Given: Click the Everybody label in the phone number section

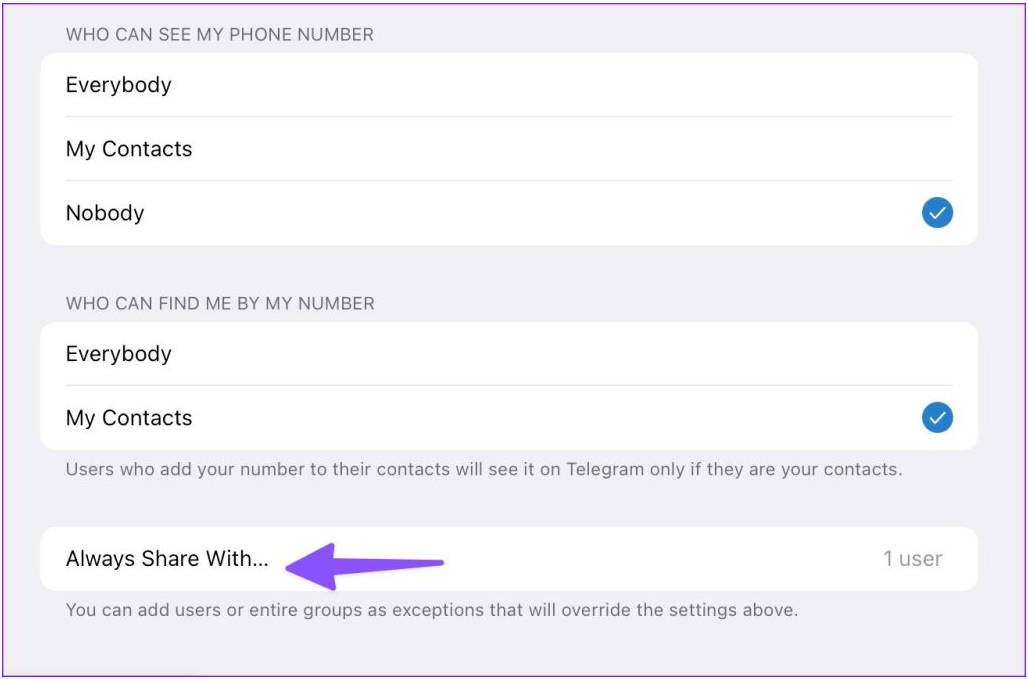Looking at the screenshot, I should (119, 85).
